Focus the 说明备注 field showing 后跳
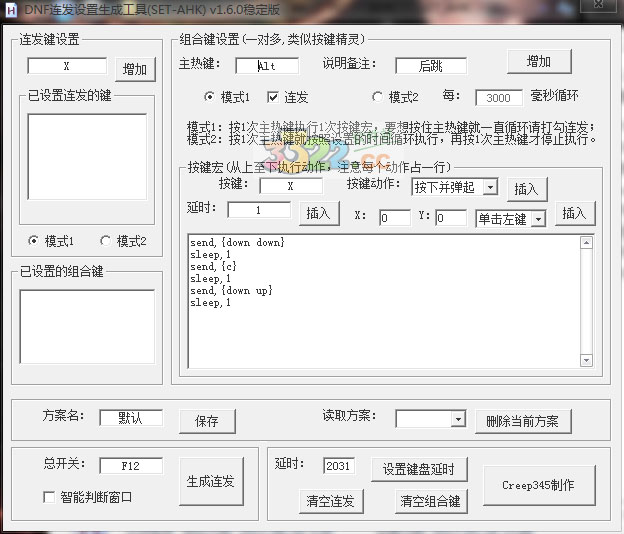Image resolution: width=624 pixels, height=534 pixels. (x=431, y=66)
